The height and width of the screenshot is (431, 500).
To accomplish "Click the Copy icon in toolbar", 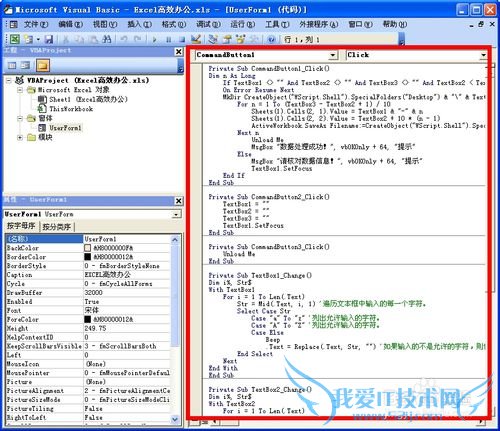I will 79,39.
